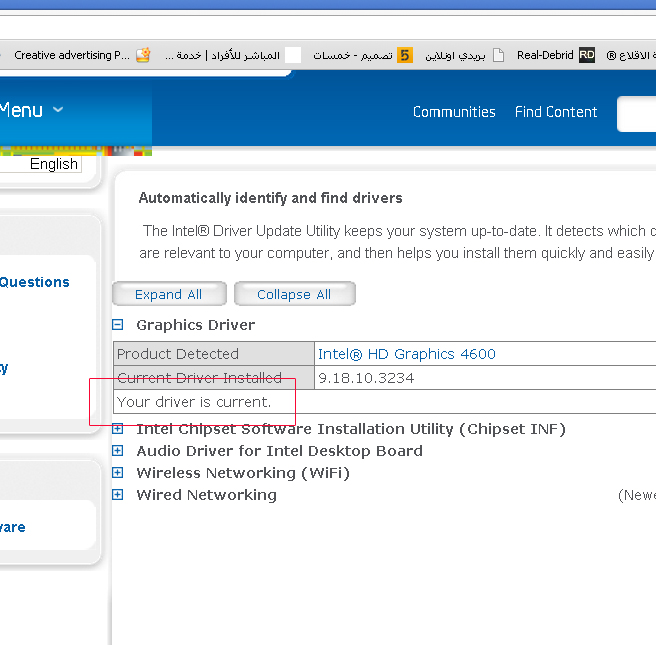Click the orange 5 خمسات favicon

coord(405,55)
